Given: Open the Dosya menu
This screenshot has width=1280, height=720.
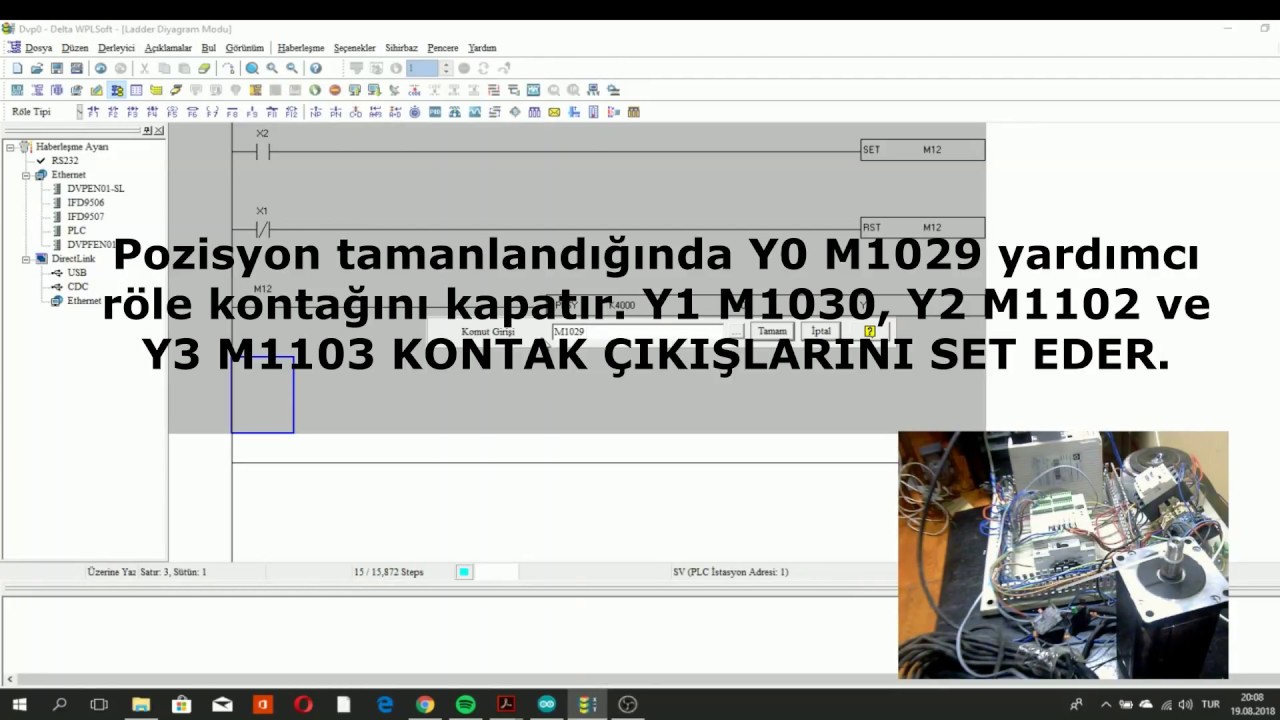Looking at the screenshot, I should click(x=38, y=48).
